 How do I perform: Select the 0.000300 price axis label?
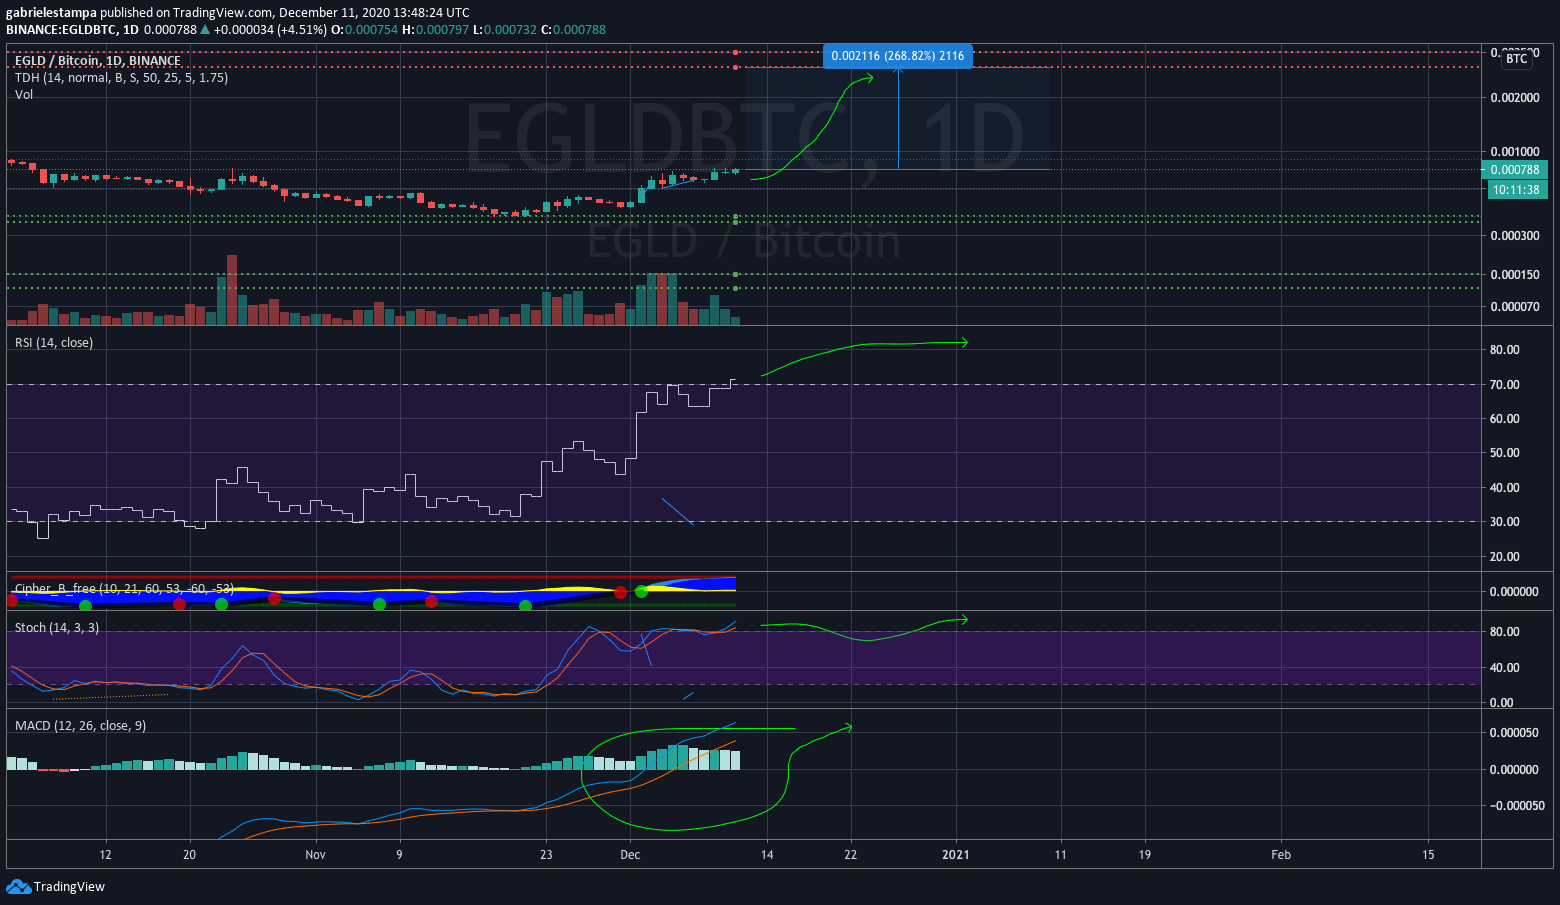pos(1515,236)
